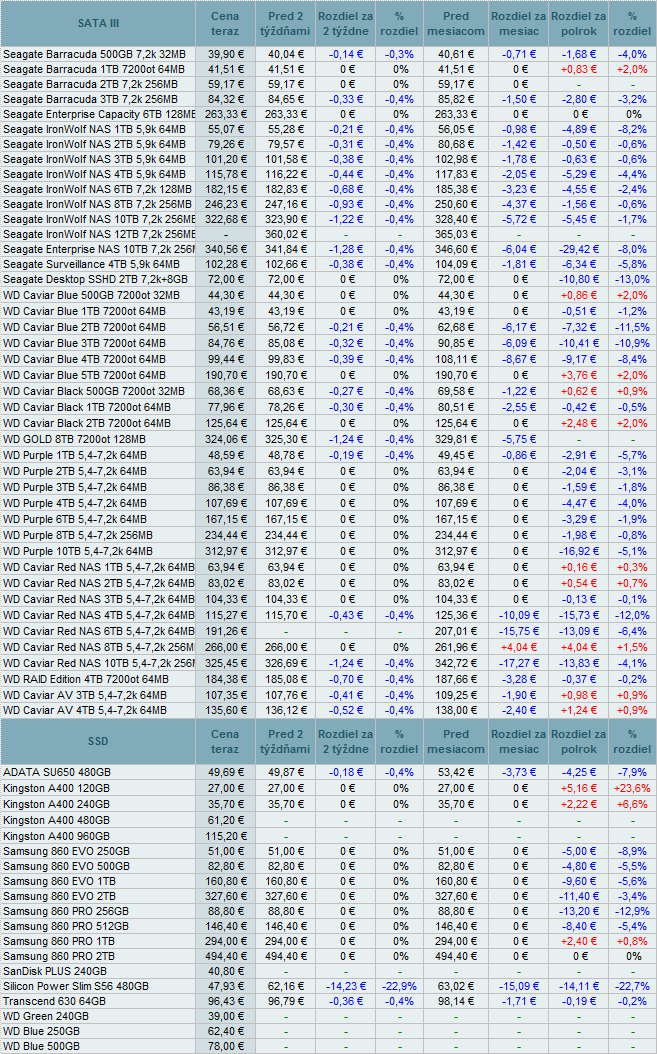This screenshot has height=1054, width=657.
Task: Select -16,92 € value in WD Purple 10TB row
Action: tap(579, 551)
